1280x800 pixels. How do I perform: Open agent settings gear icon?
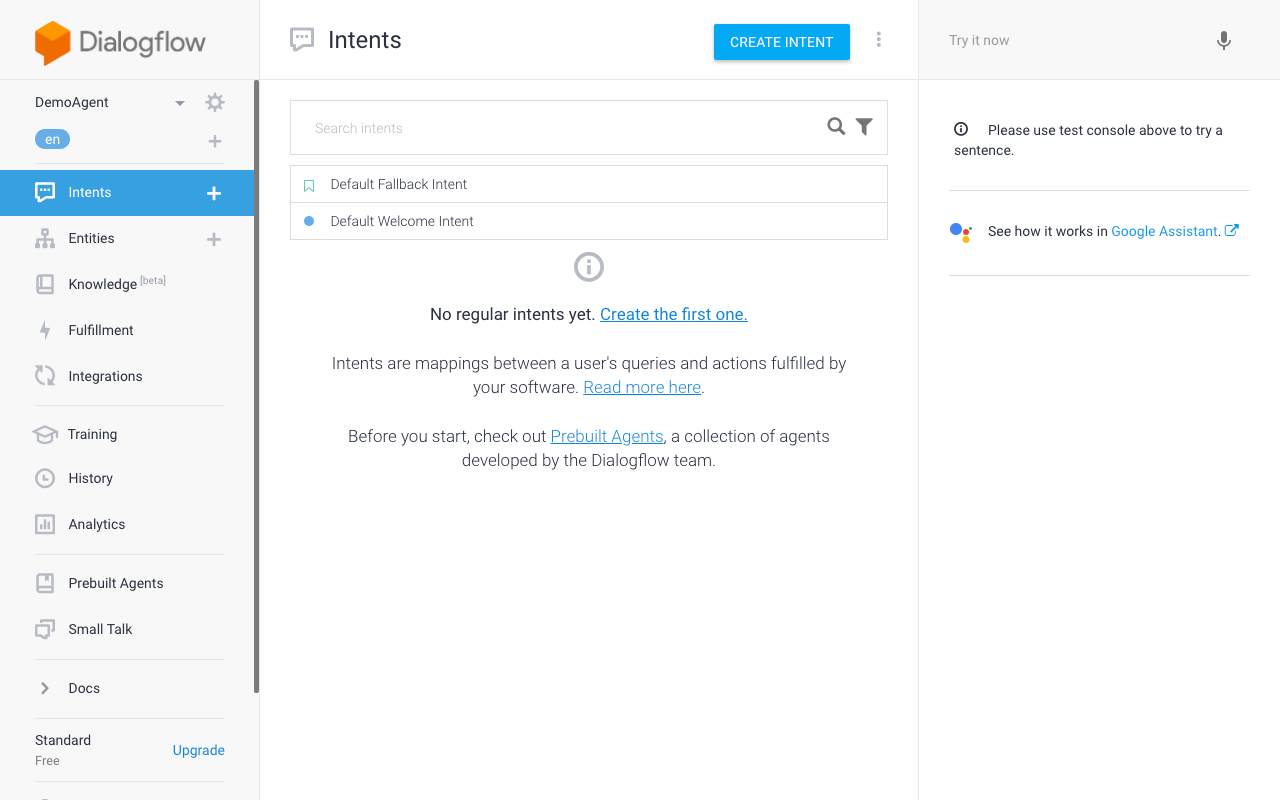215,102
